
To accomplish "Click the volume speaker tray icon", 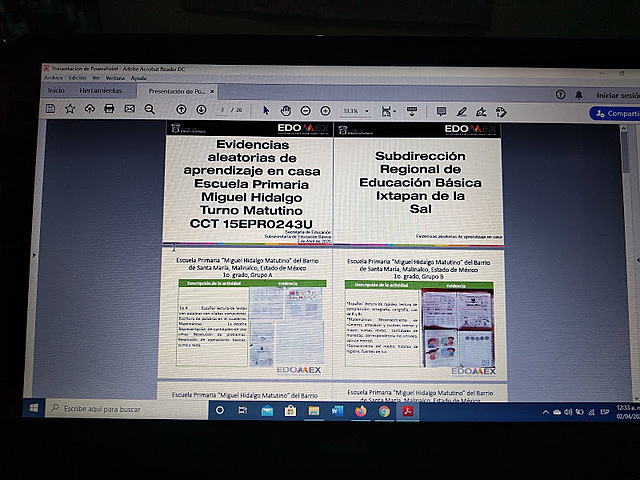I will (x=568, y=412).
